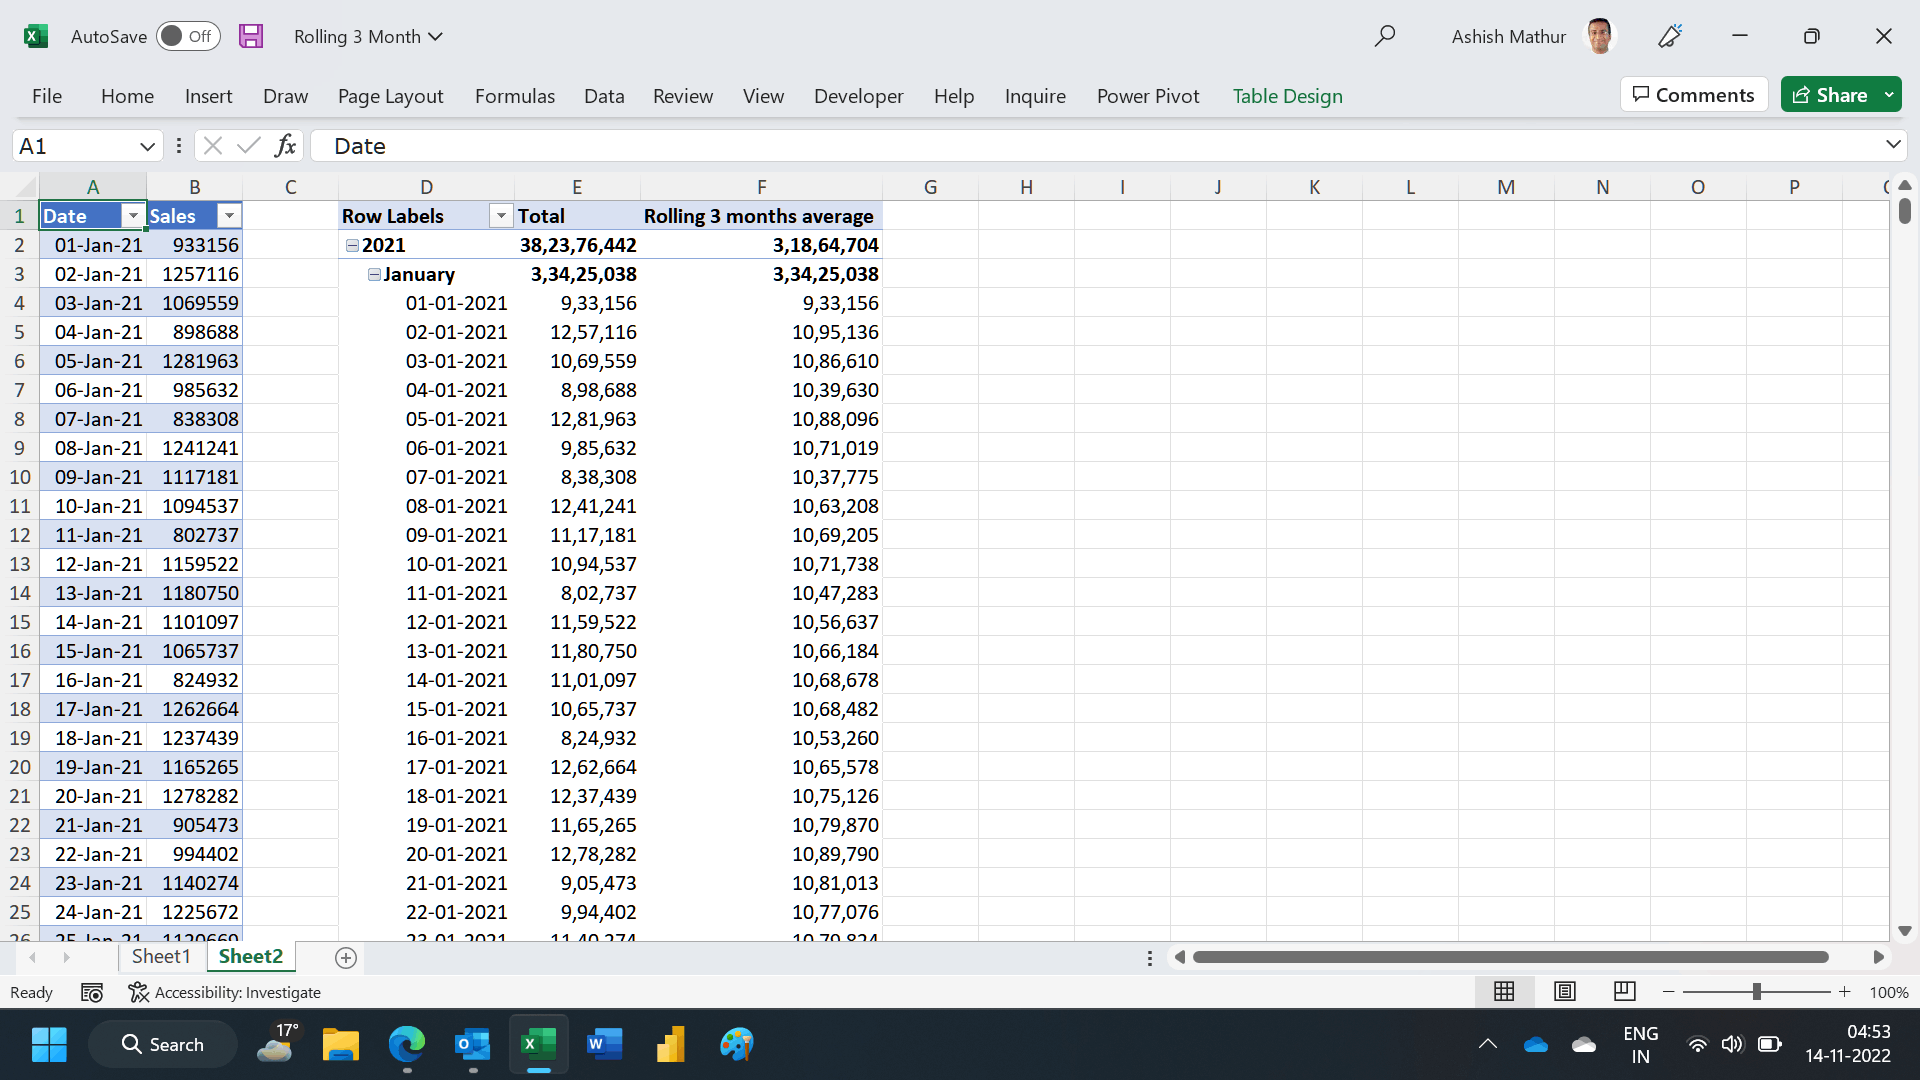Click the Ashish Mathur account name

[x=1508, y=37]
